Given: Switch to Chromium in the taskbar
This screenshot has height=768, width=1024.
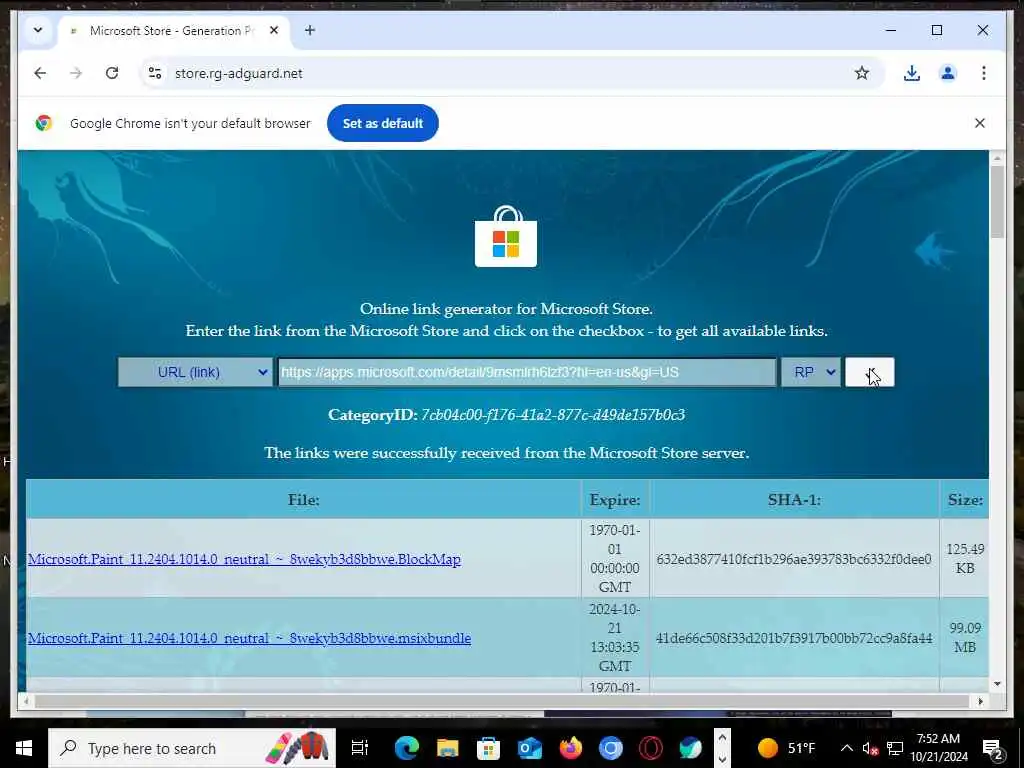Looking at the screenshot, I should [611, 748].
